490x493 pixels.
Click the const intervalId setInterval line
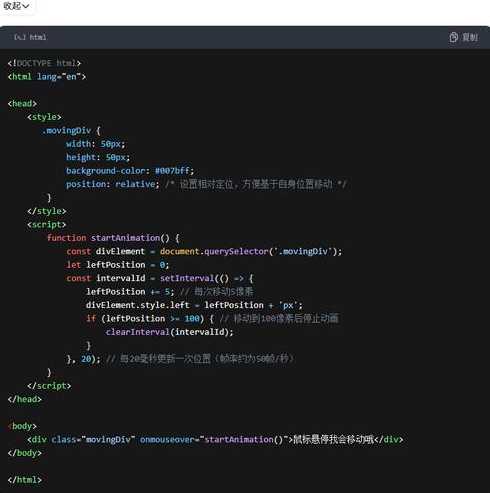[160, 278]
